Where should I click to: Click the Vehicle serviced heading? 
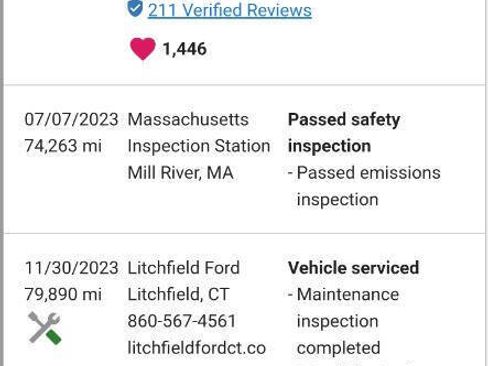(x=353, y=268)
